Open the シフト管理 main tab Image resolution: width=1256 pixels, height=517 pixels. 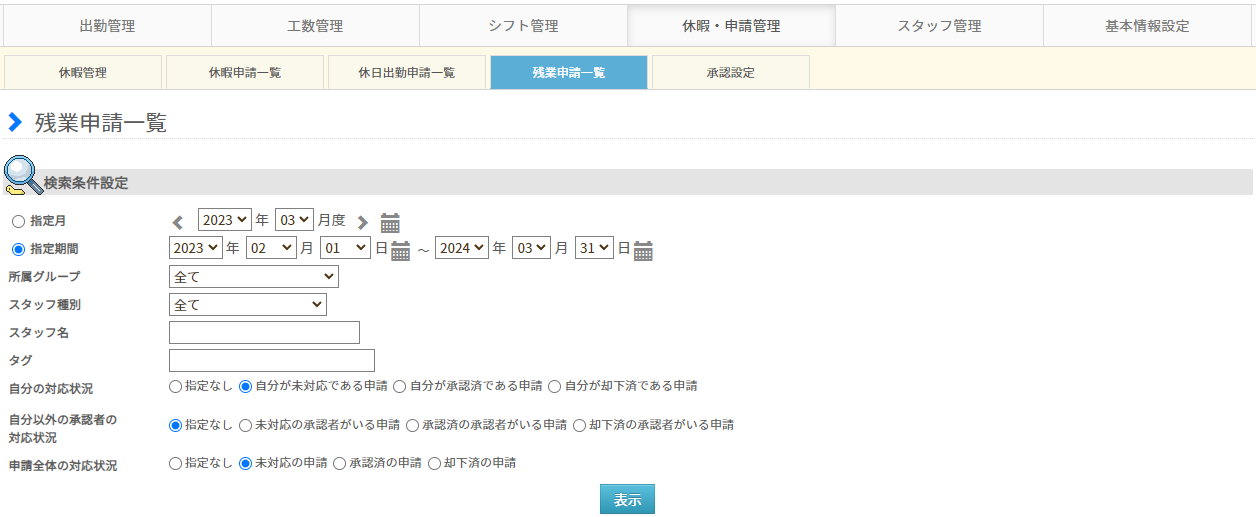pyautogui.click(x=523, y=26)
